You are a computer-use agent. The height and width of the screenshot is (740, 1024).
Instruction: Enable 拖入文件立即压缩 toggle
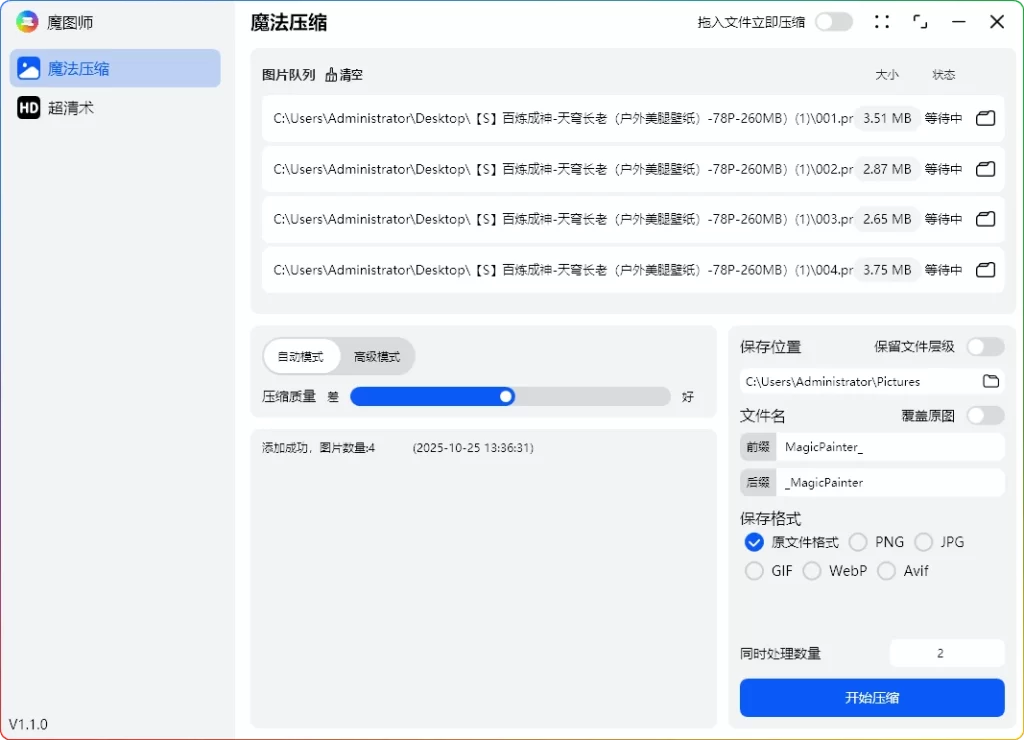coord(833,22)
